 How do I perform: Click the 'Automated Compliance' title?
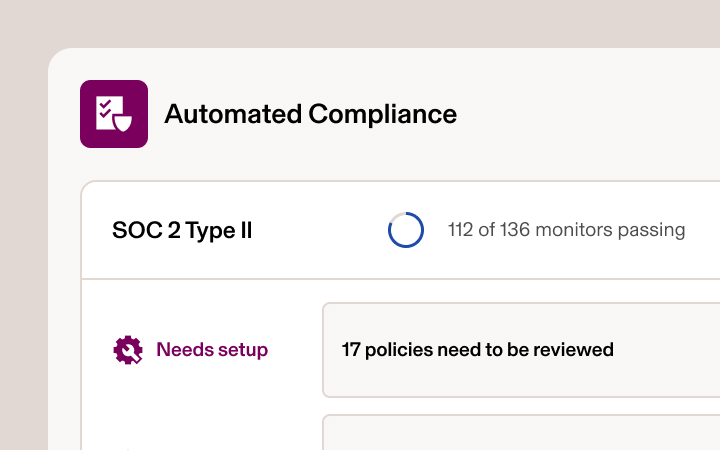coord(311,114)
